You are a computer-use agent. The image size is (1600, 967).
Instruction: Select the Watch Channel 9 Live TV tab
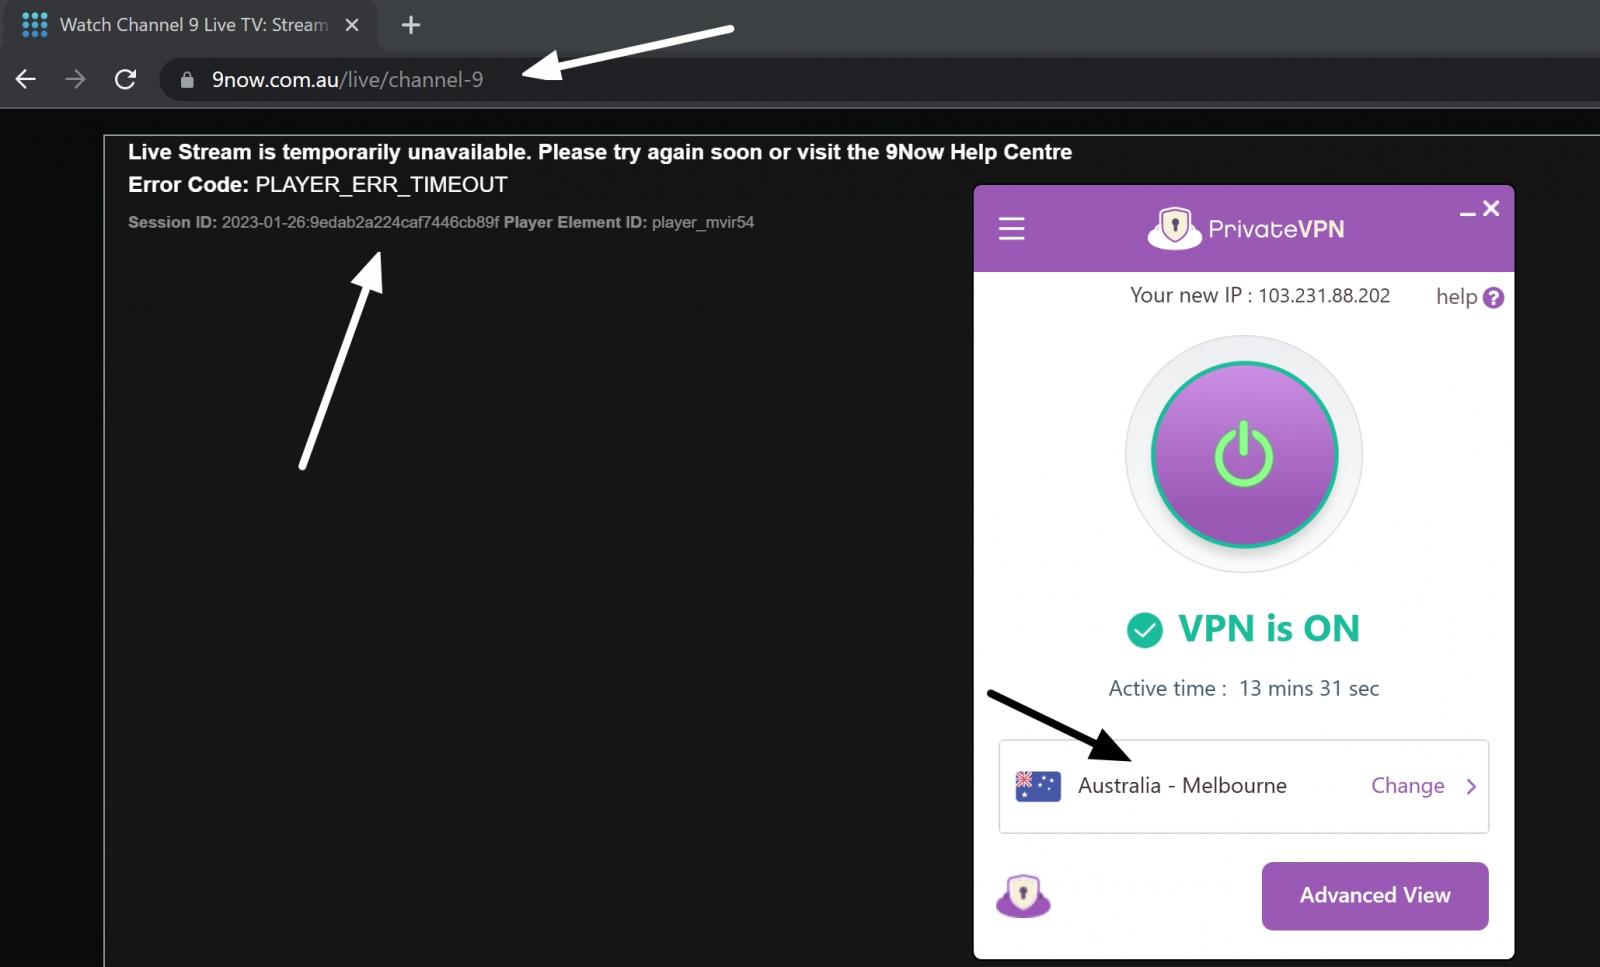pos(190,25)
